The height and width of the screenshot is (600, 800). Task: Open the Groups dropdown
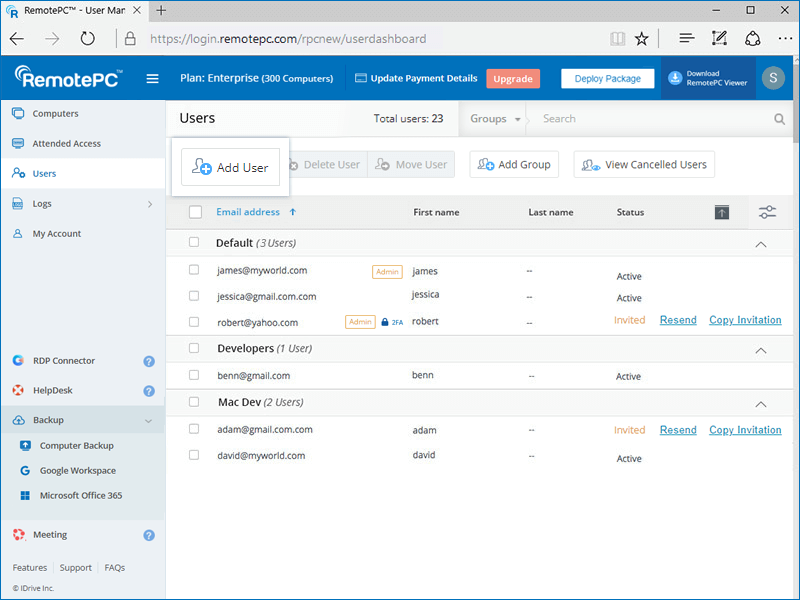click(495, 119)
